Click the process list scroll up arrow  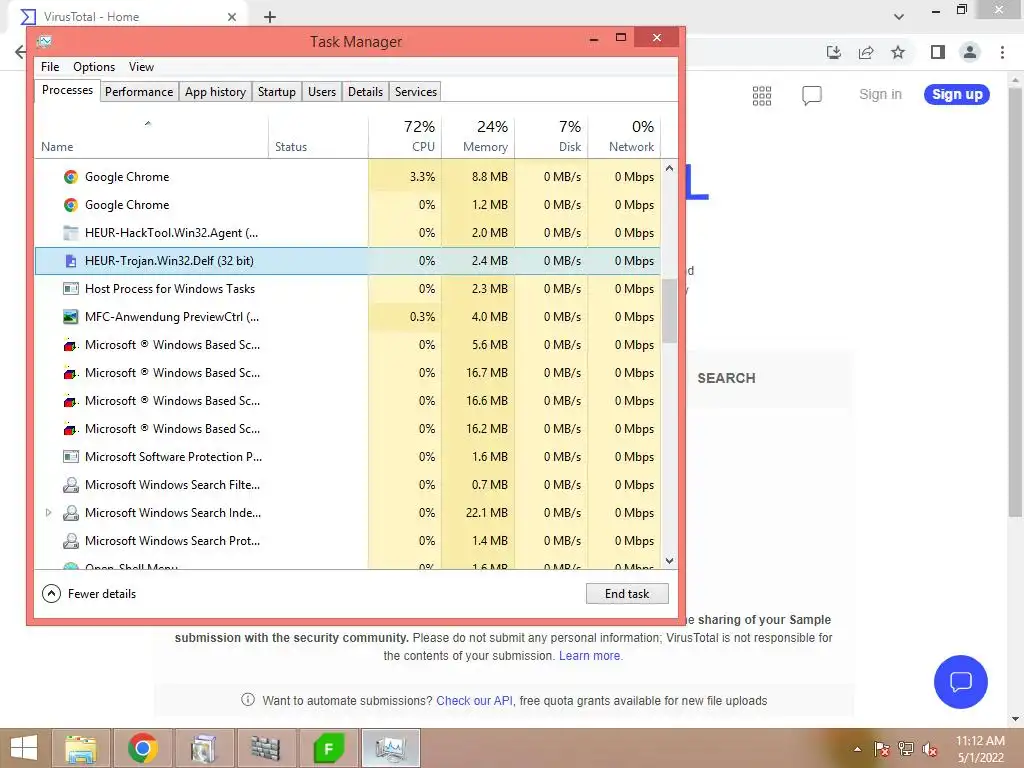[669, 168]
